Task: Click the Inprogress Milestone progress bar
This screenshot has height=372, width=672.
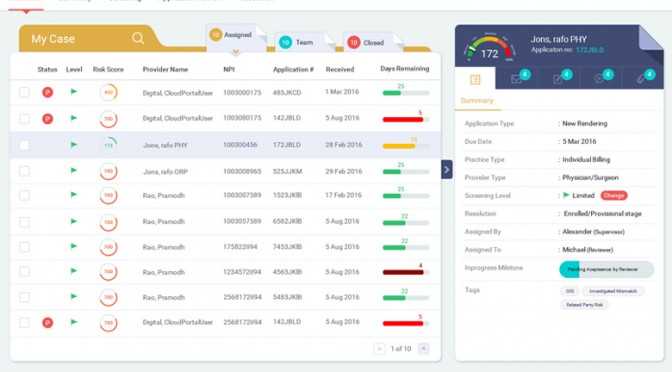Action: (x=606, y=270)
